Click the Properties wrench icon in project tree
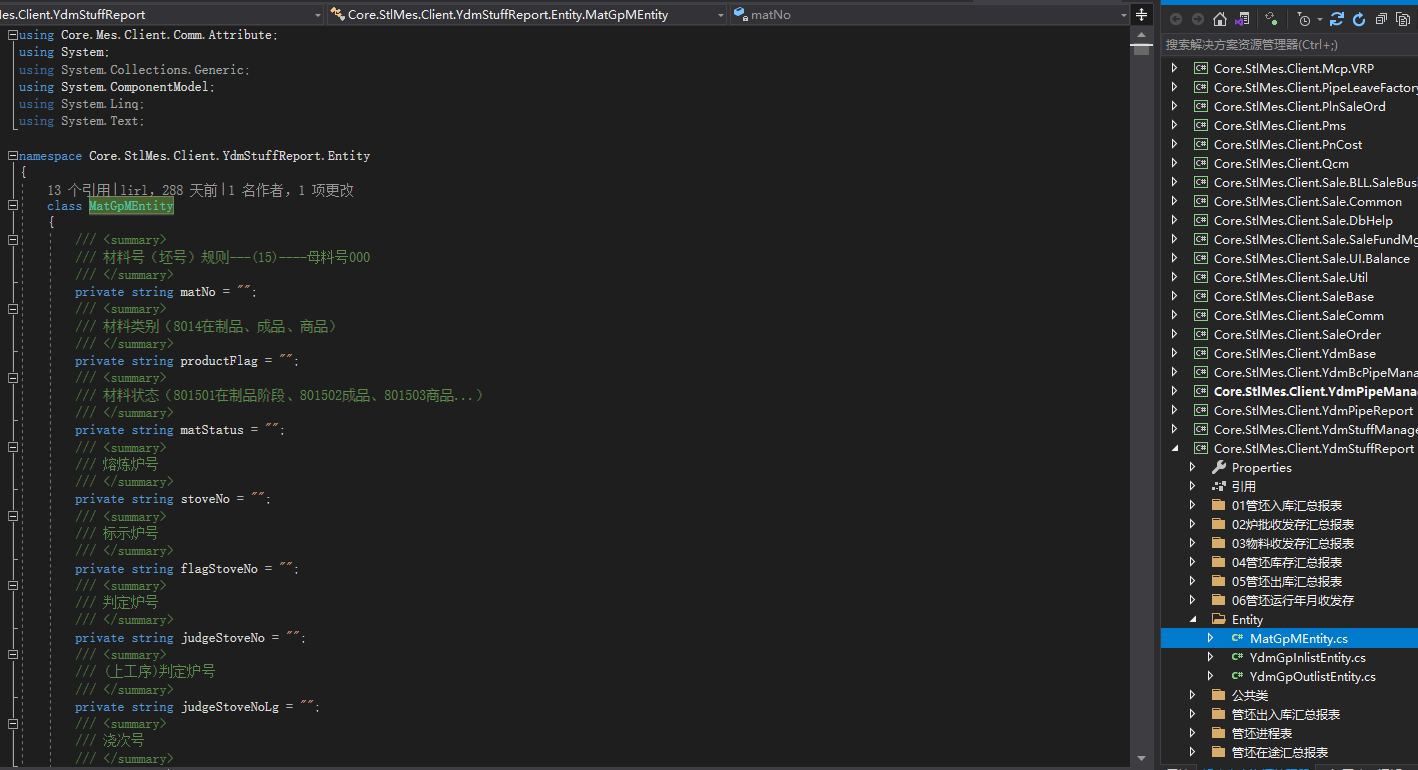The width and height of the screenshot is (1418, 770). coord(1218,467)
